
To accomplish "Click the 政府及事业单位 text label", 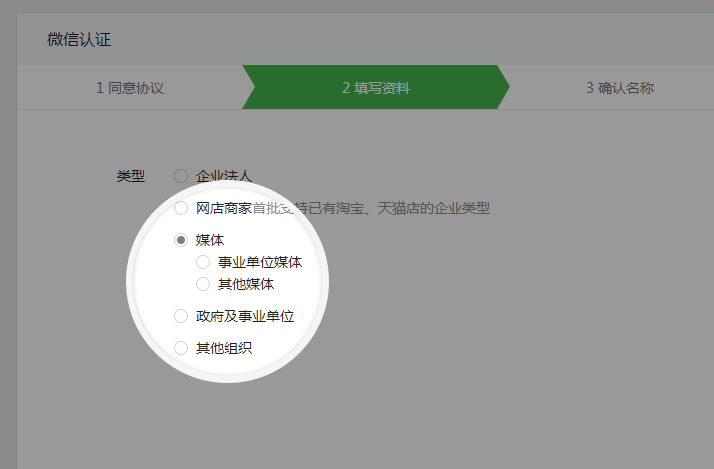I will point(245,316).
